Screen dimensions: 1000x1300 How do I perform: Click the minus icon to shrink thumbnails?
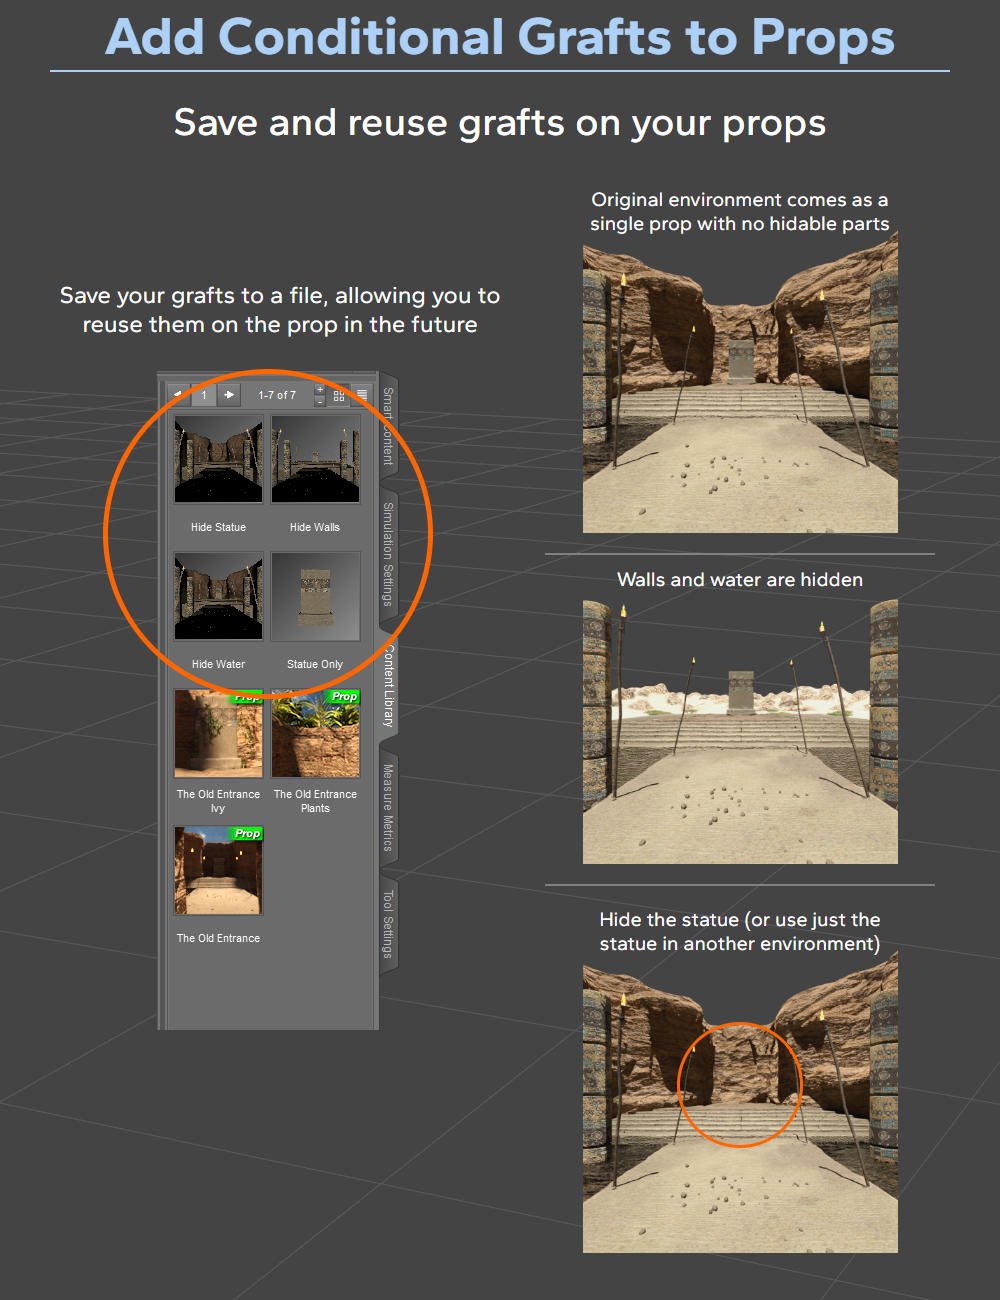320,402
